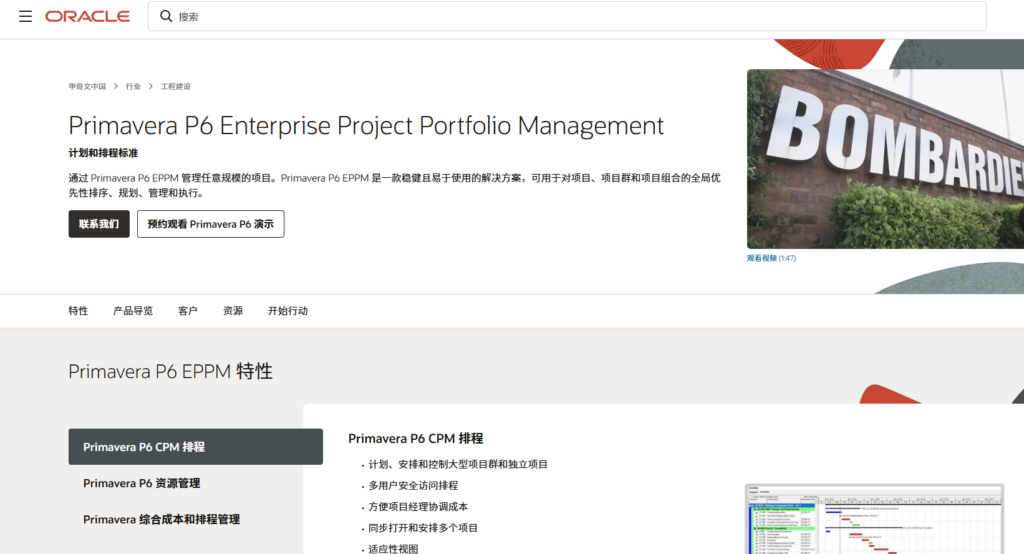Image resolution: width=1024 pixels, height=554 pixels.
Task: Select the Primavera P6 CPM 排程 tab
Action: tap(196, 447)
